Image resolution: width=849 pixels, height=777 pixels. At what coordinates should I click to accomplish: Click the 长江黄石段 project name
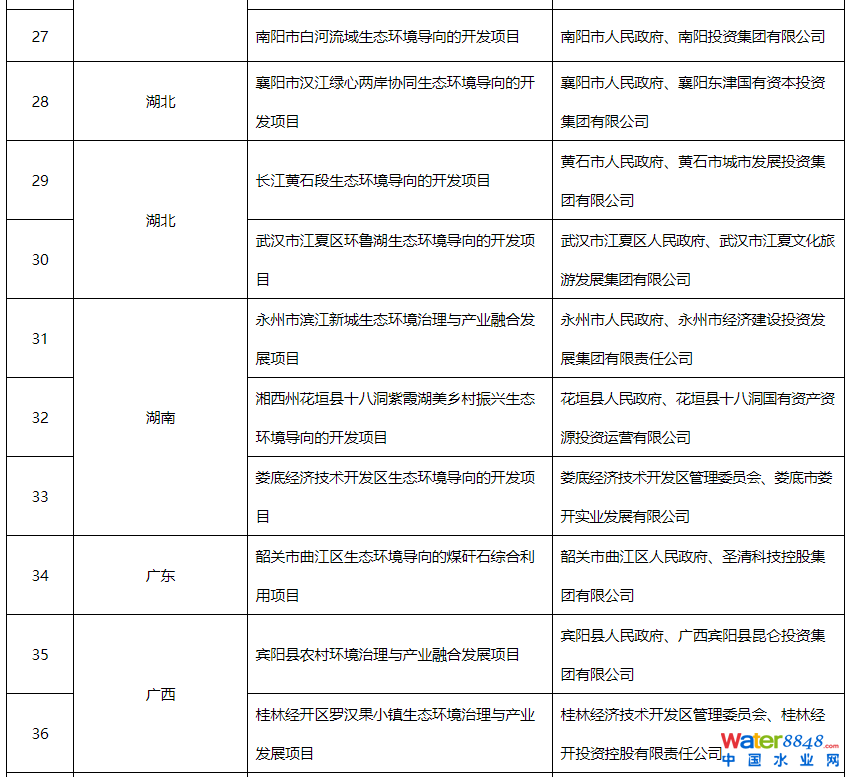point(373,181)
